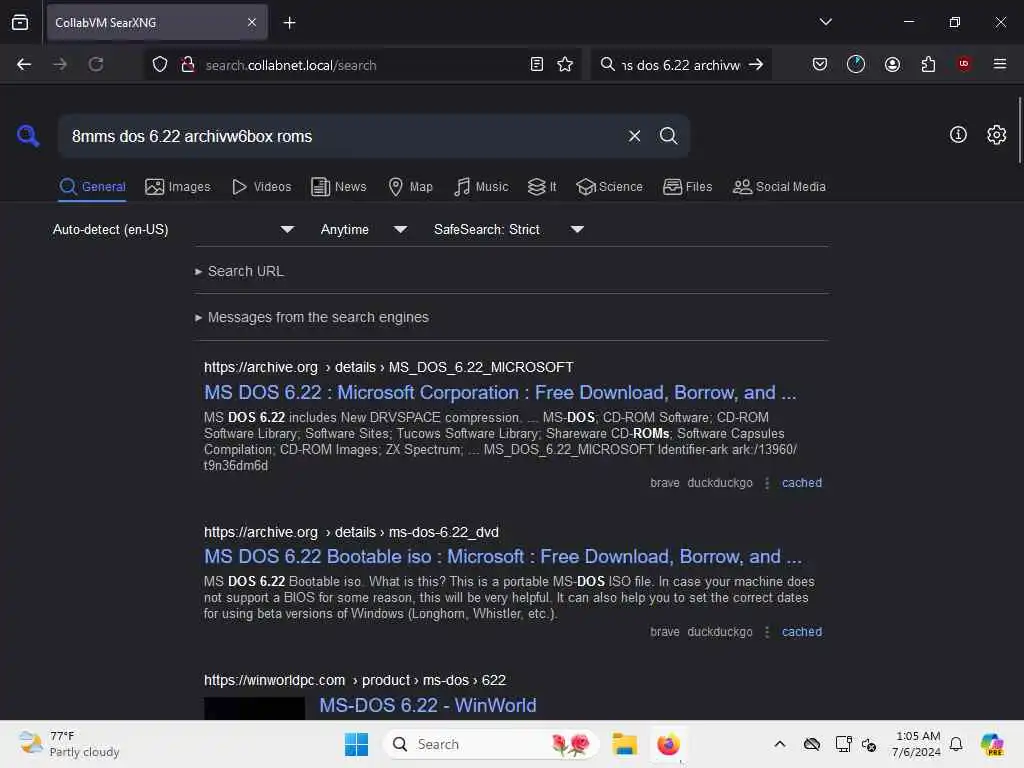Click archive.org MS_DOS_6.22_MICROSOFT URL breadcrumb
Screen dimensions: 1024x768
pyautogui.click(x=388, y=367)
